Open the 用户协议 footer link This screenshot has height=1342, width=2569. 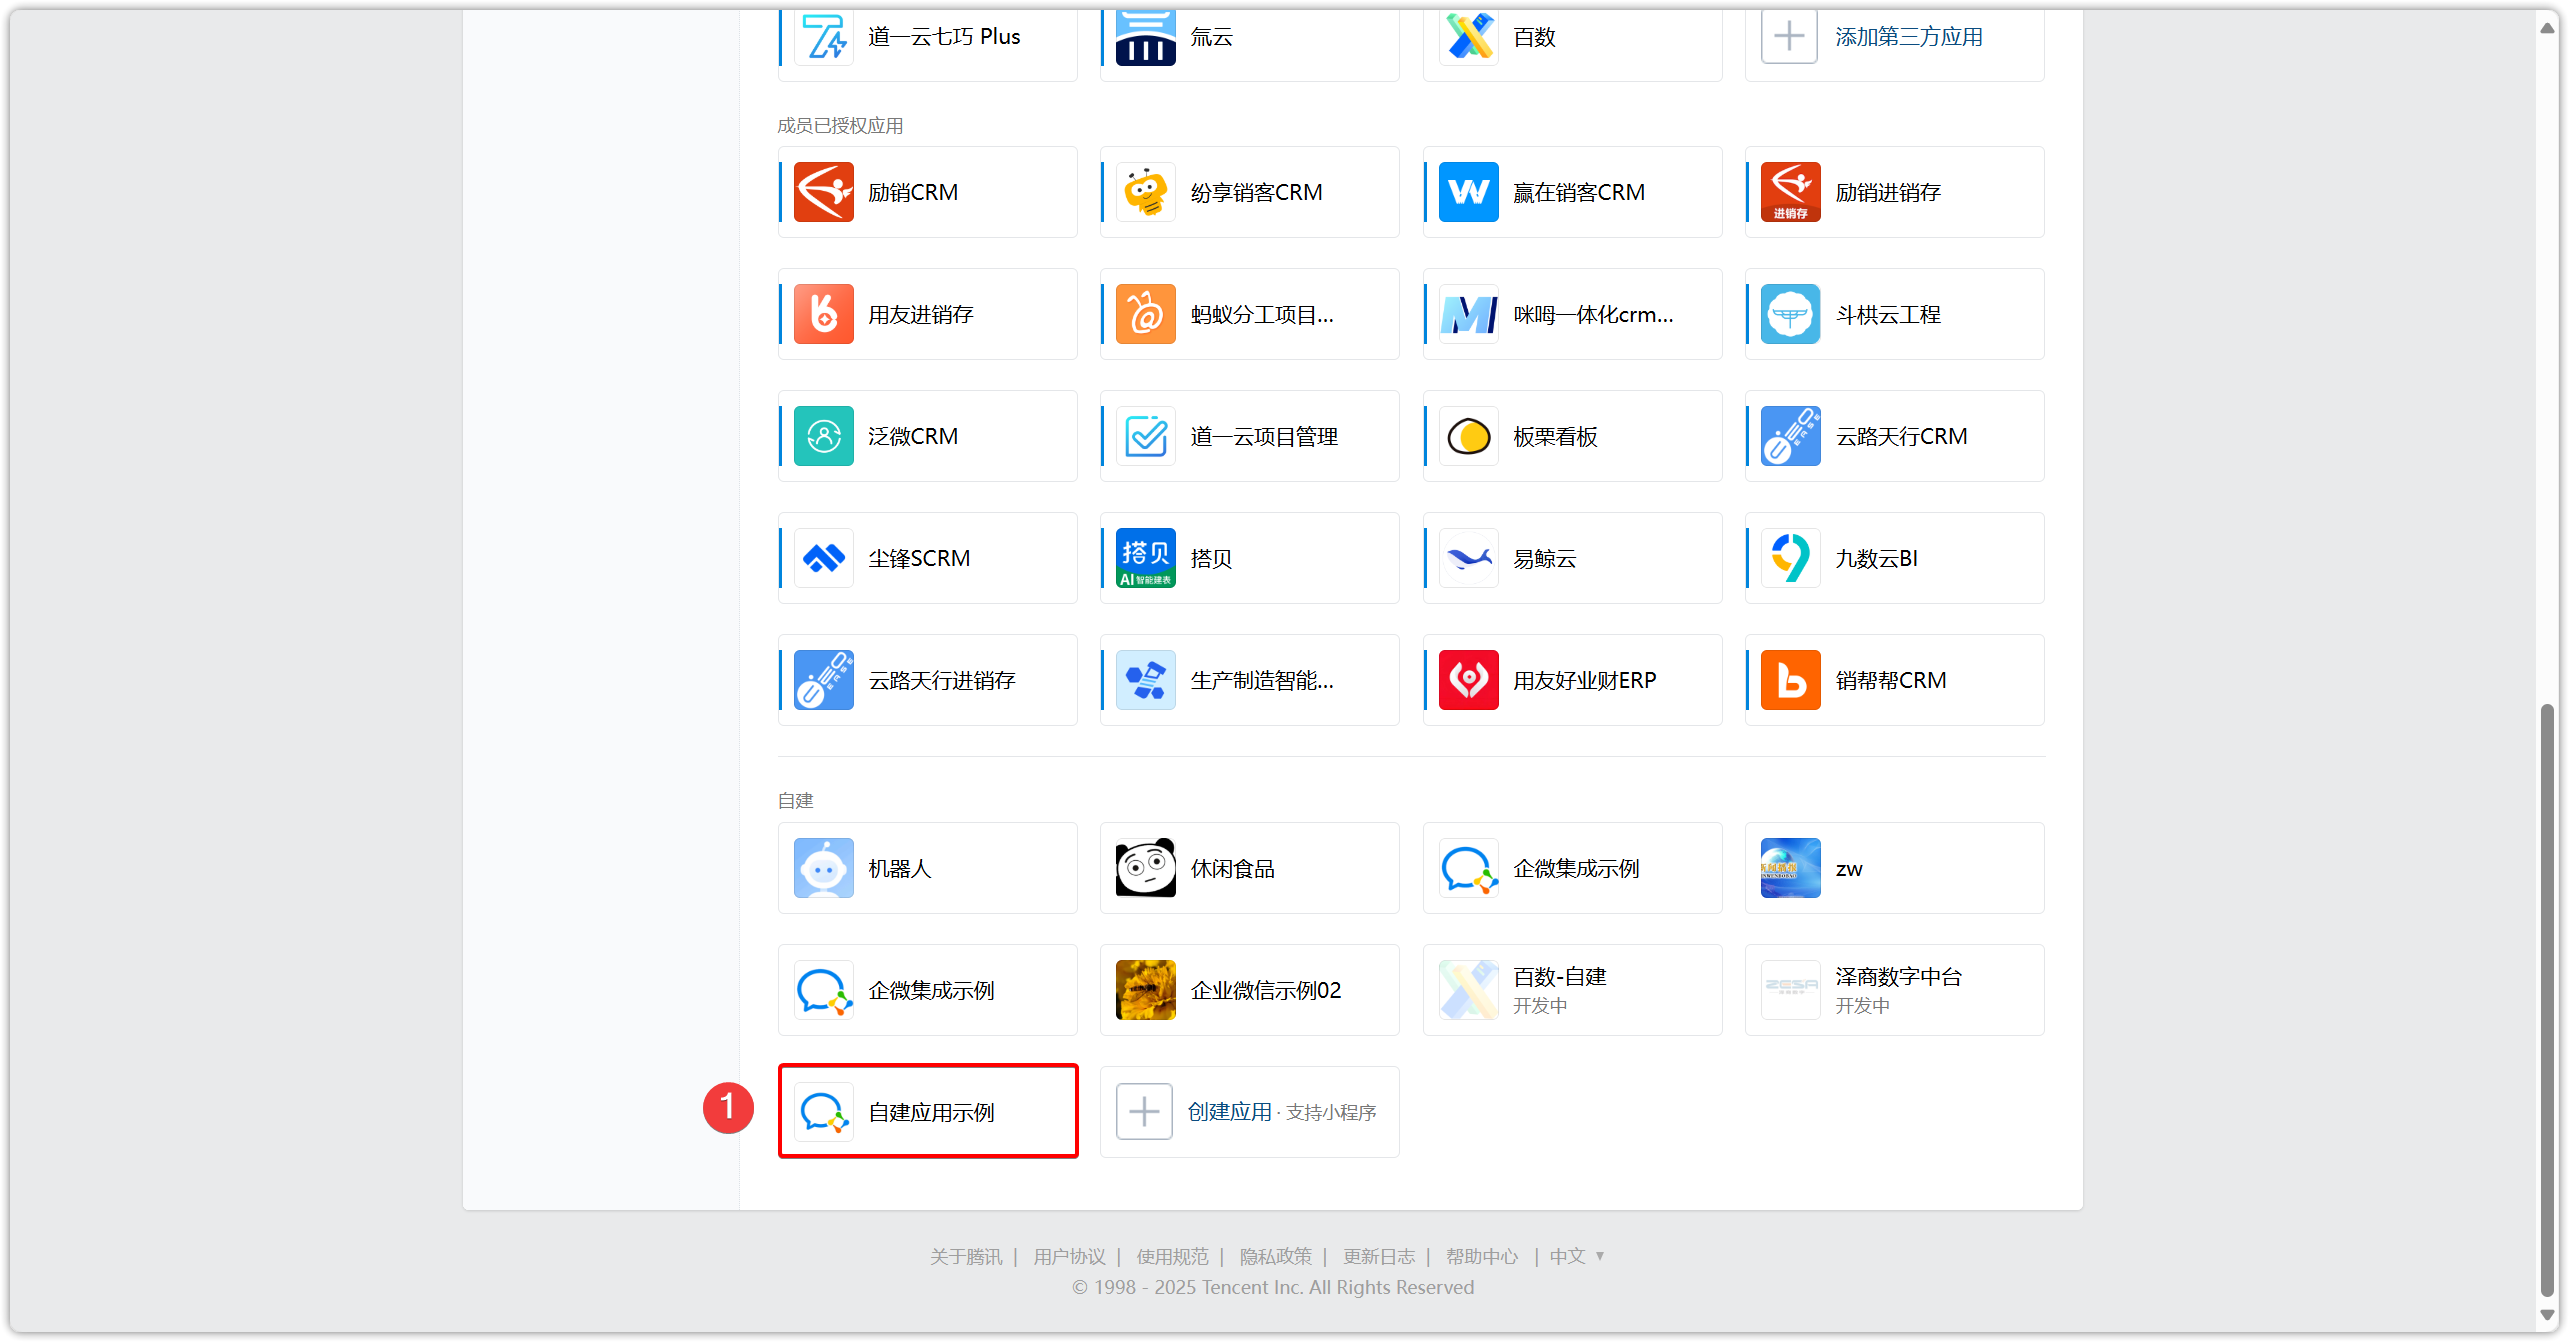pos(1069,1256)
